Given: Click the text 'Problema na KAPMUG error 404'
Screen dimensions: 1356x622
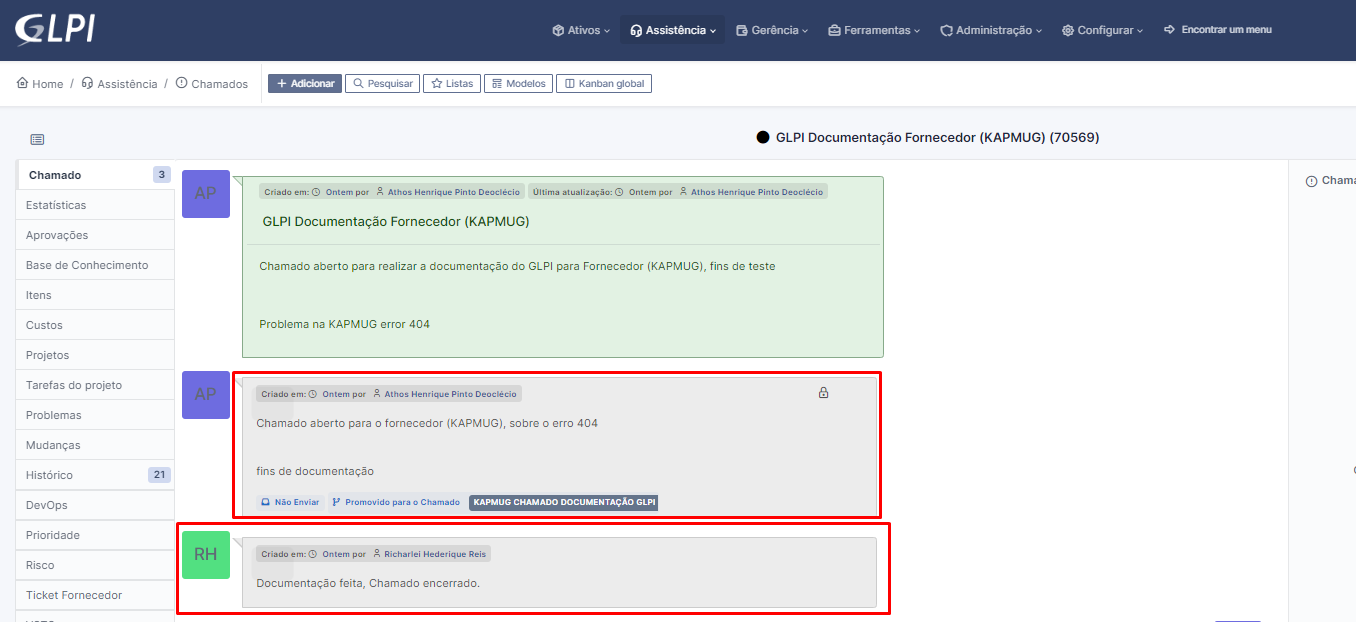Looking at the screenshot, I should [x=345, y=324].
